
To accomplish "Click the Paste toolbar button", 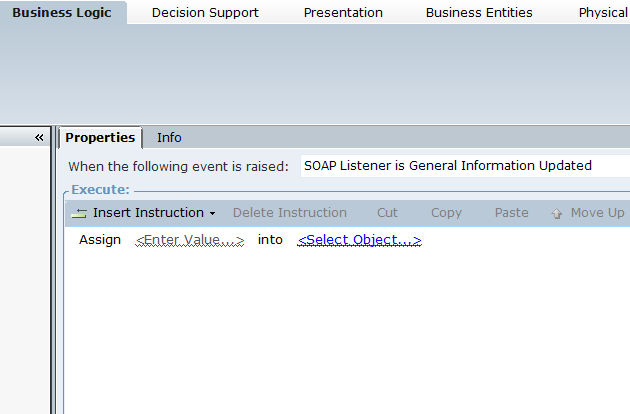I will 511,213.
